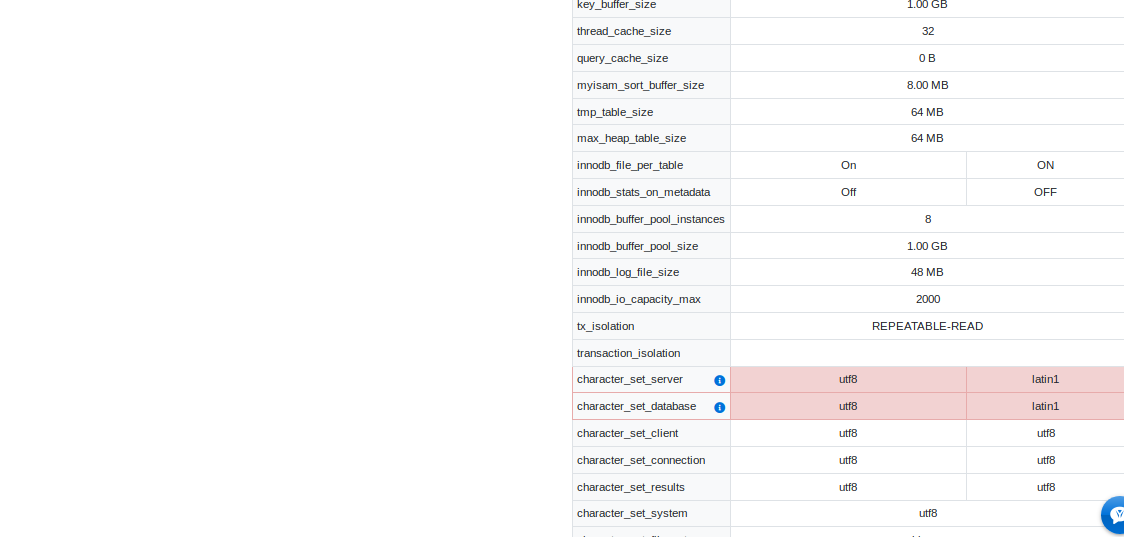Viewport: 1124px width, 537px height.
Task: Select the innodb_buffer_pool_size label
Action: coord(637,246)
